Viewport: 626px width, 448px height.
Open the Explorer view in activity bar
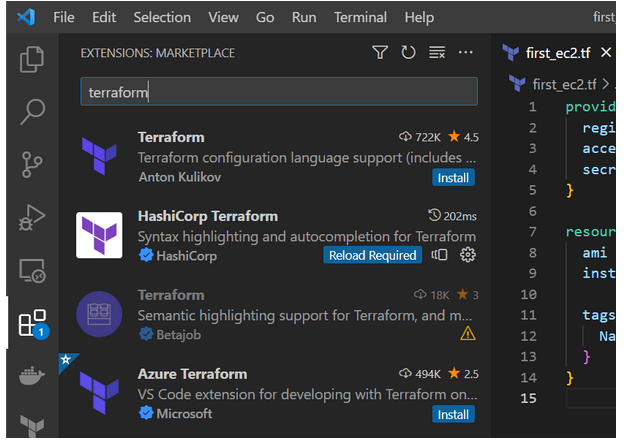click(32, 59)
